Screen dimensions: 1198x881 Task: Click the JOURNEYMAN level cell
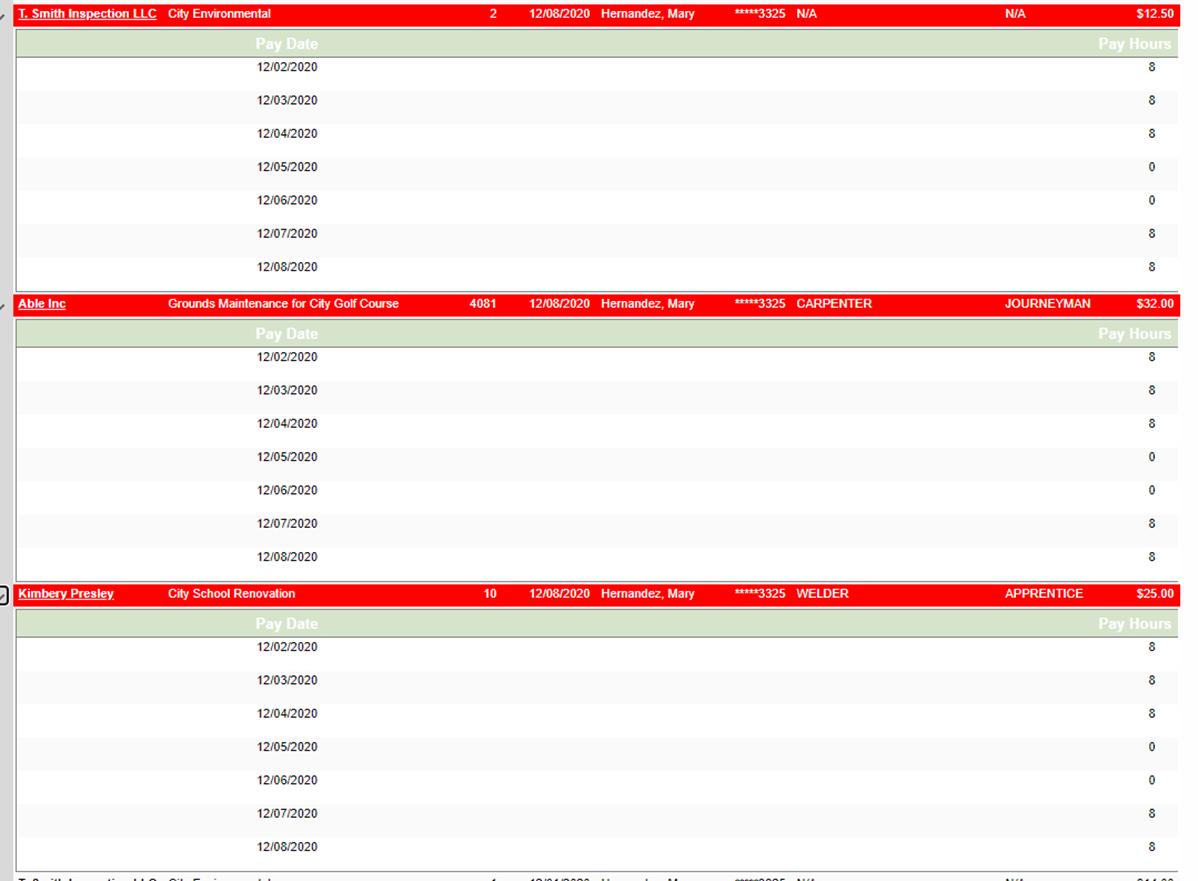1047,304
